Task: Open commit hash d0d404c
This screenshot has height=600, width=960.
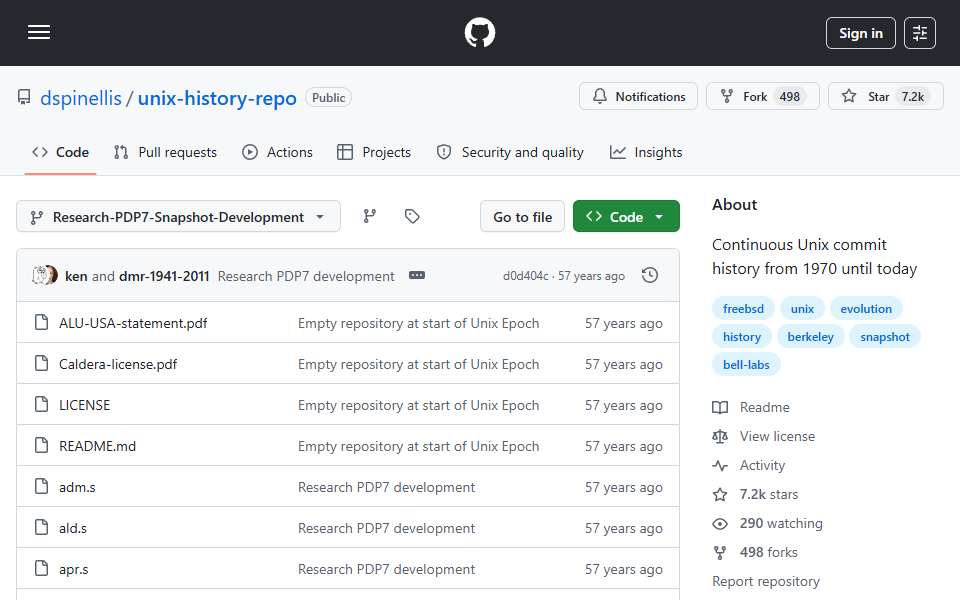Action: pyautogui.click(x=525, y=276)
